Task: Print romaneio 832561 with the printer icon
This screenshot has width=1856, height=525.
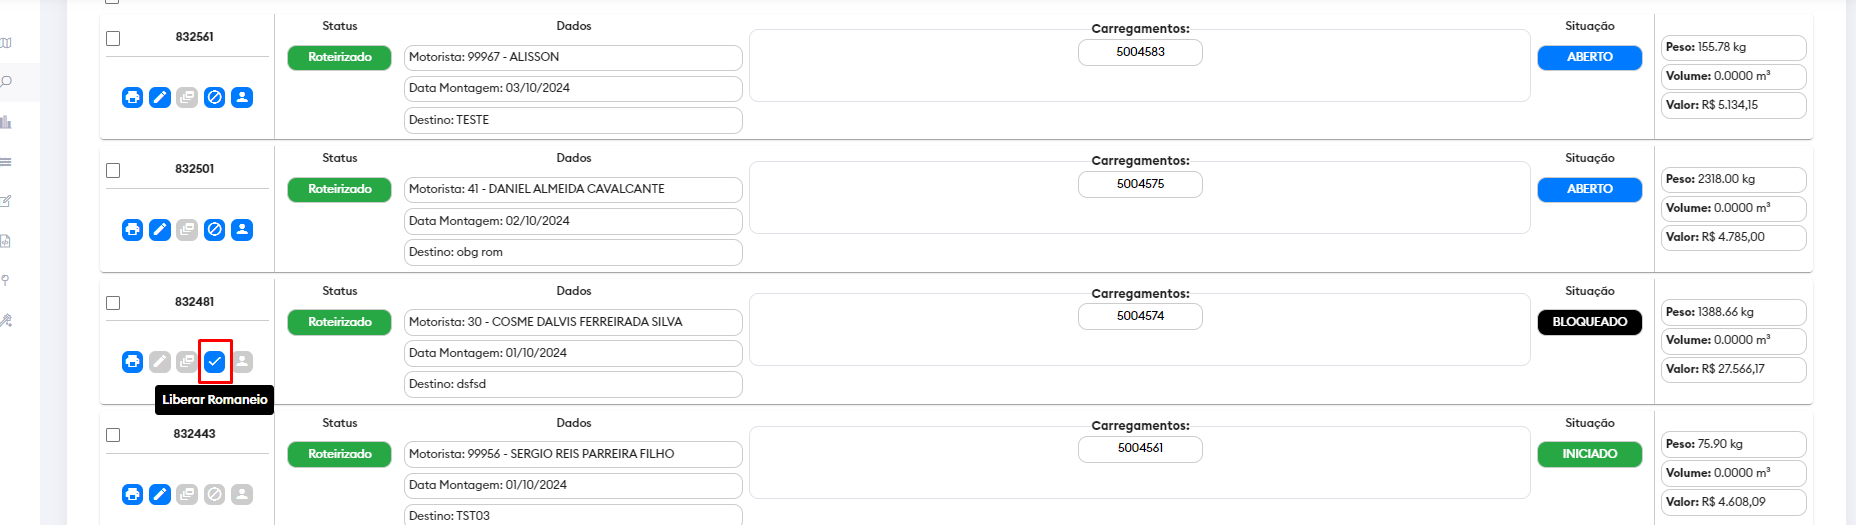Action: coord(132,97)
